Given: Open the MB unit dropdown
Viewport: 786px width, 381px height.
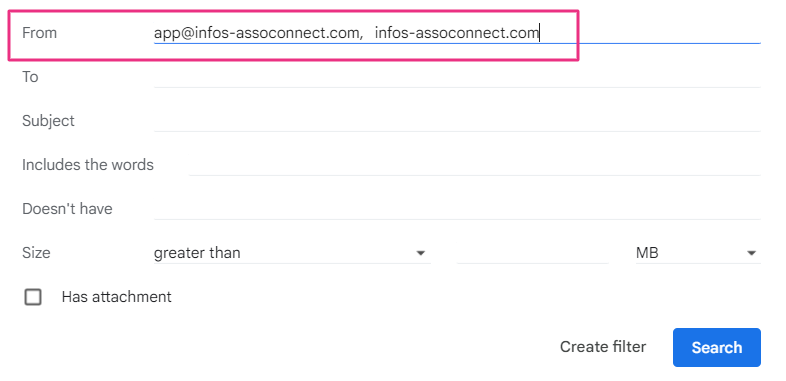Looking at the screenshot, I should [x=698, y=253].
